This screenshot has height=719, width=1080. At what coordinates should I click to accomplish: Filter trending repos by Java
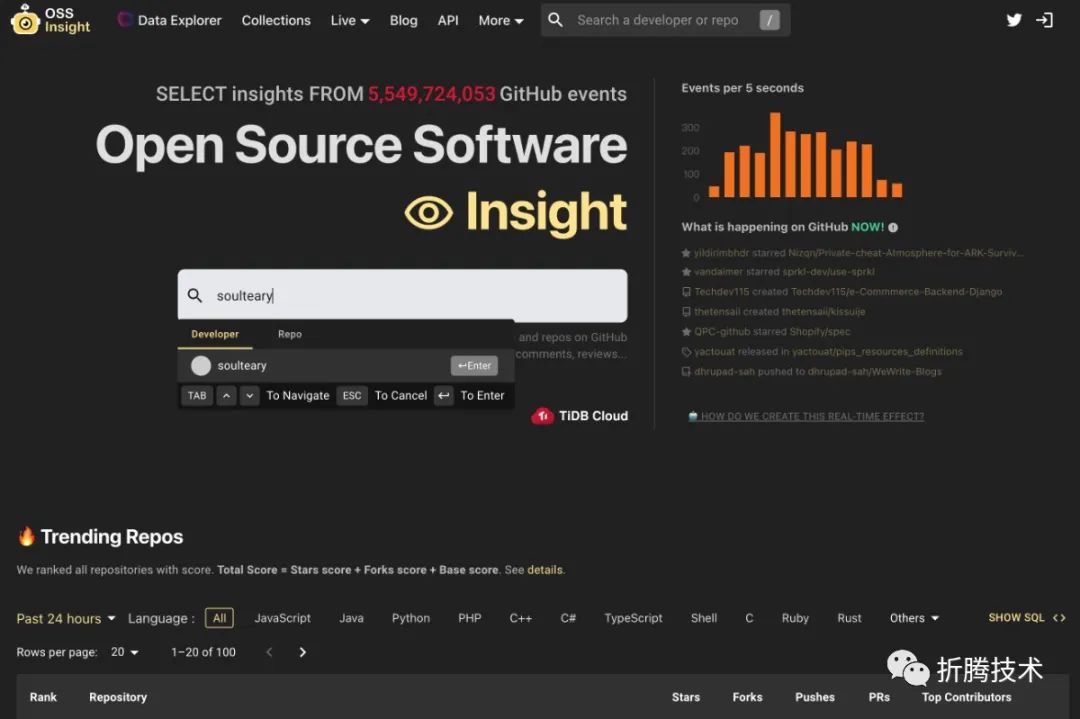click(351, 618)
